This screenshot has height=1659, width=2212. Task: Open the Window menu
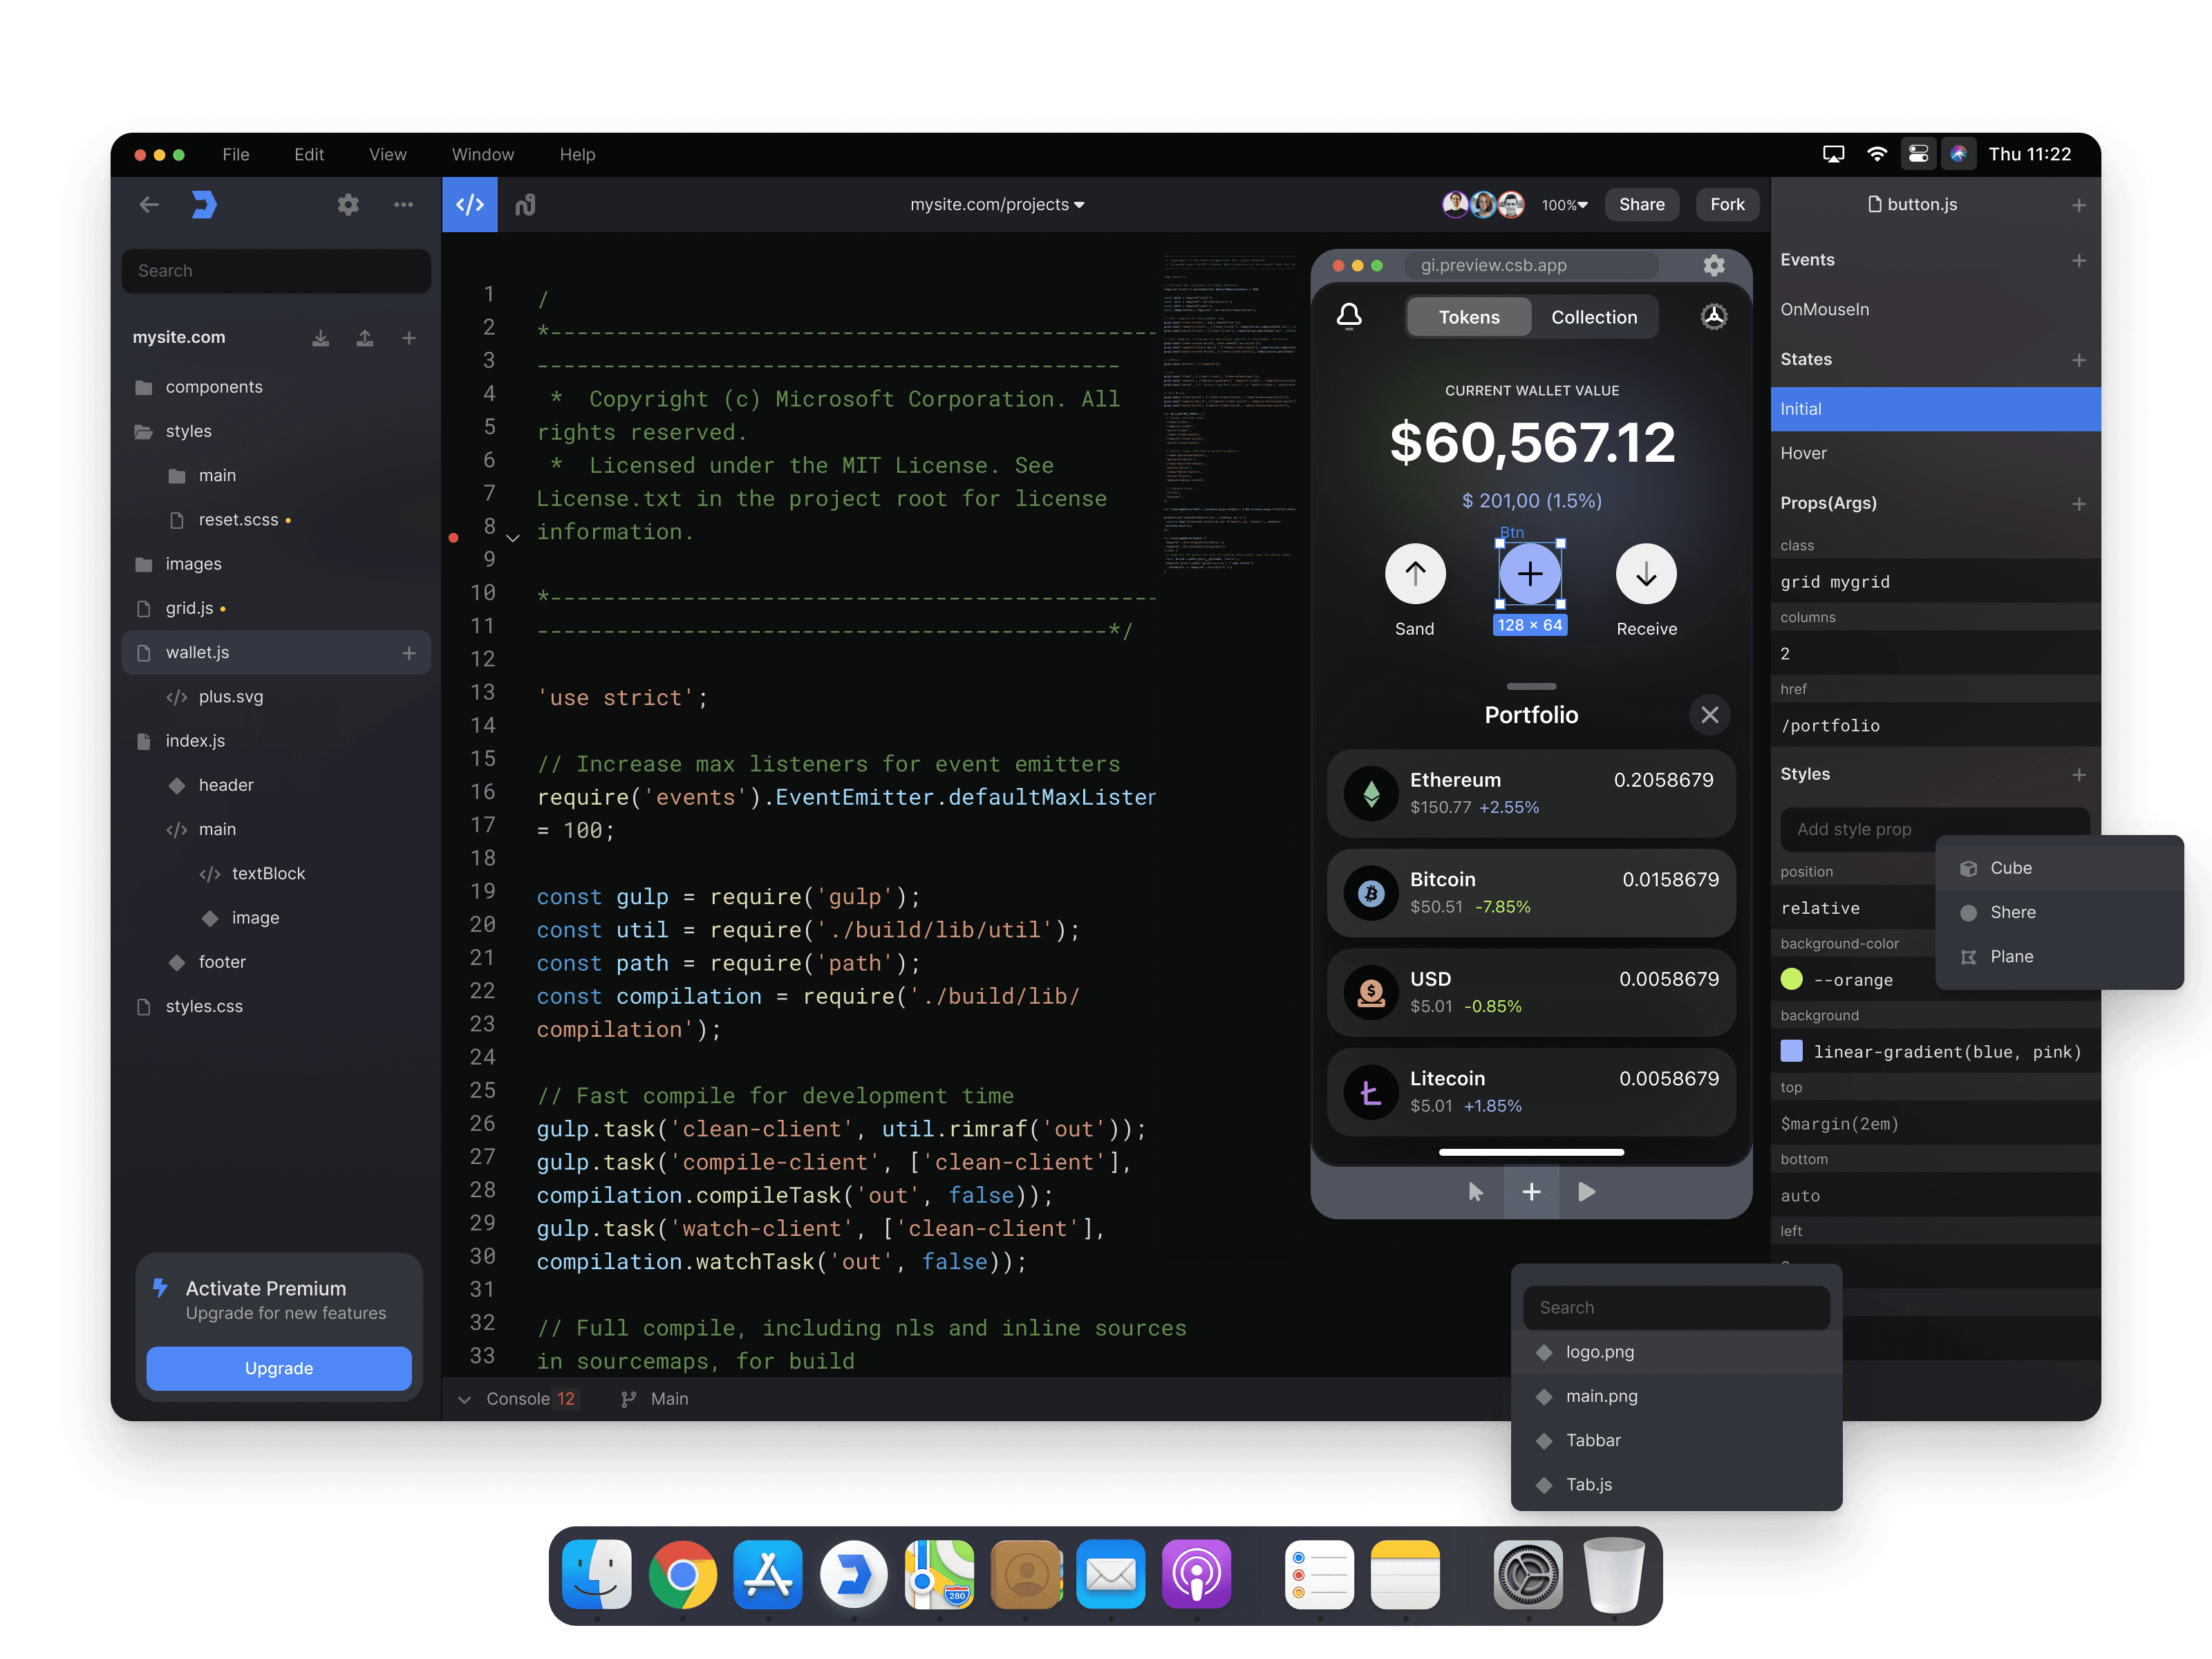click(x=482, y=155)
